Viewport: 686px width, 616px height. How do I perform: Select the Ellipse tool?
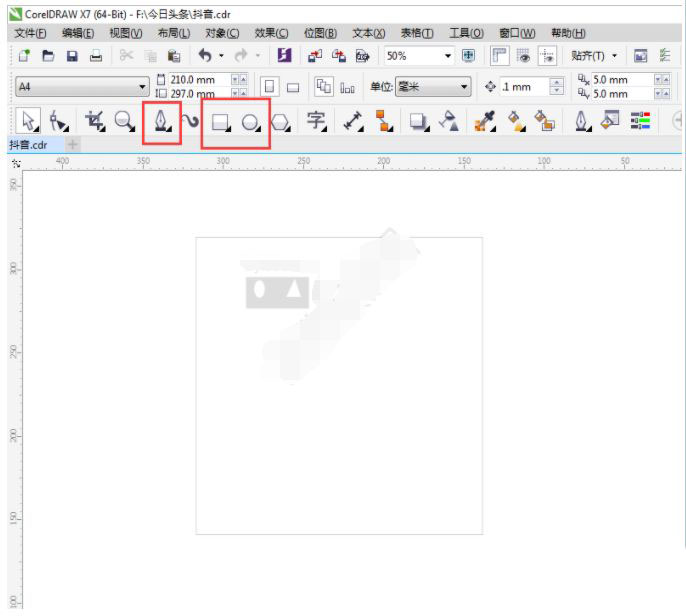coord(251,122)
